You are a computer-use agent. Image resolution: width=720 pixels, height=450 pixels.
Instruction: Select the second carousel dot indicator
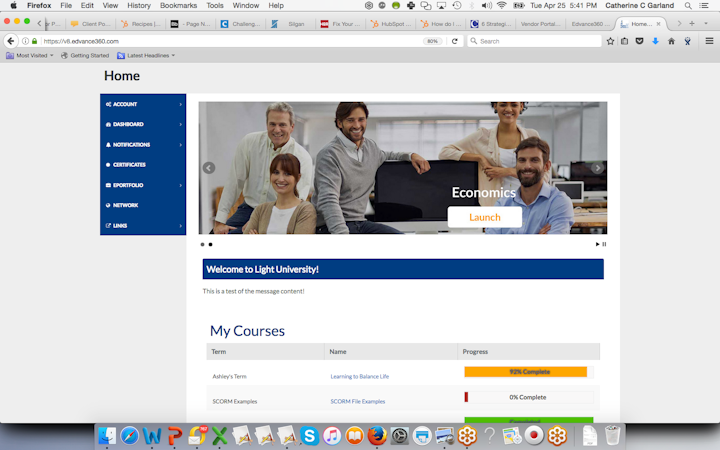click(x=210, y=244)
